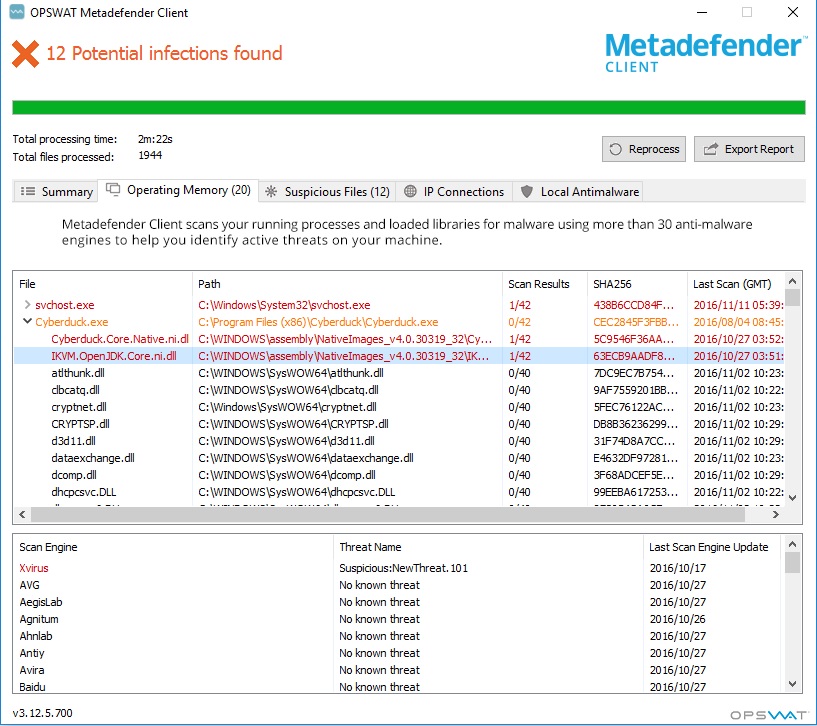
Task: Open the Suspicious Files (12) tab
Action: [327, 191]
